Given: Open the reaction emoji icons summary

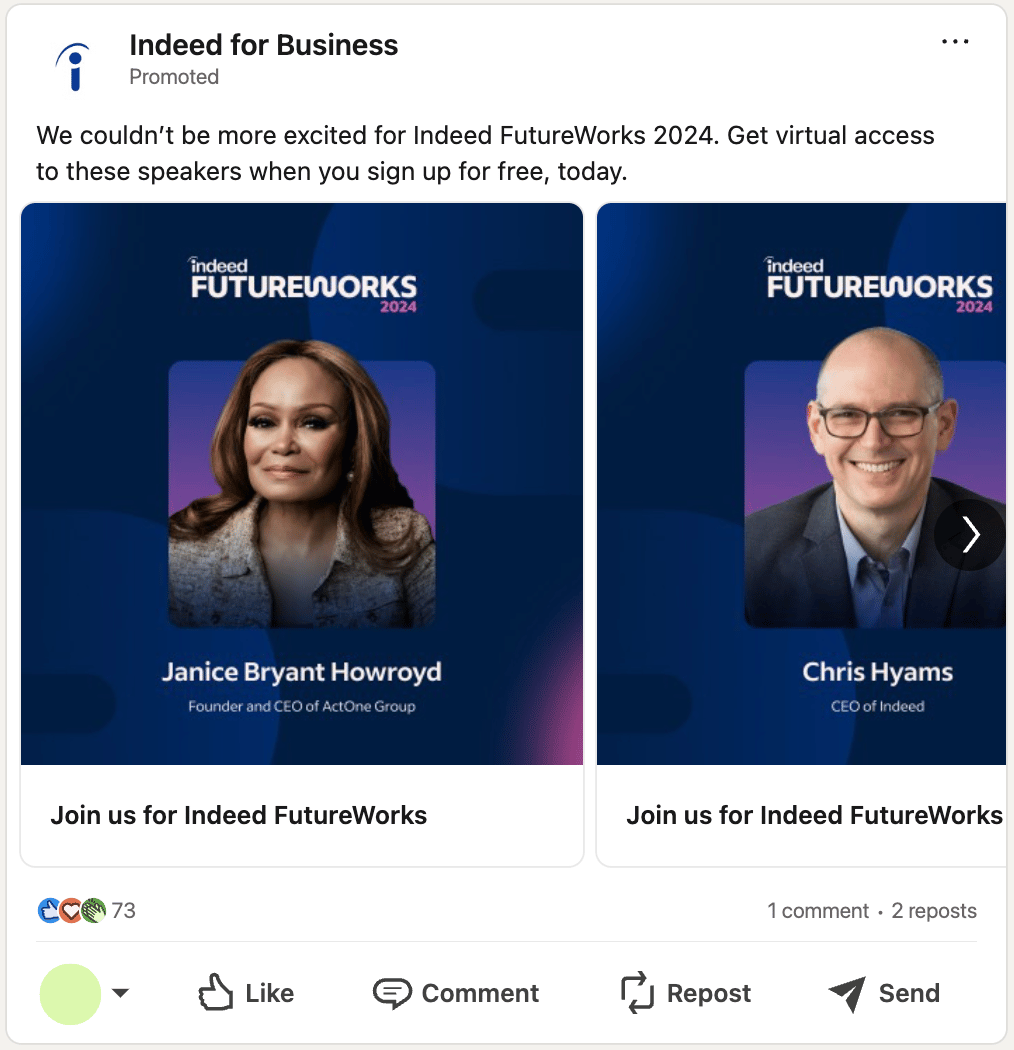Looking at the screenshot, I should (72, 910).
